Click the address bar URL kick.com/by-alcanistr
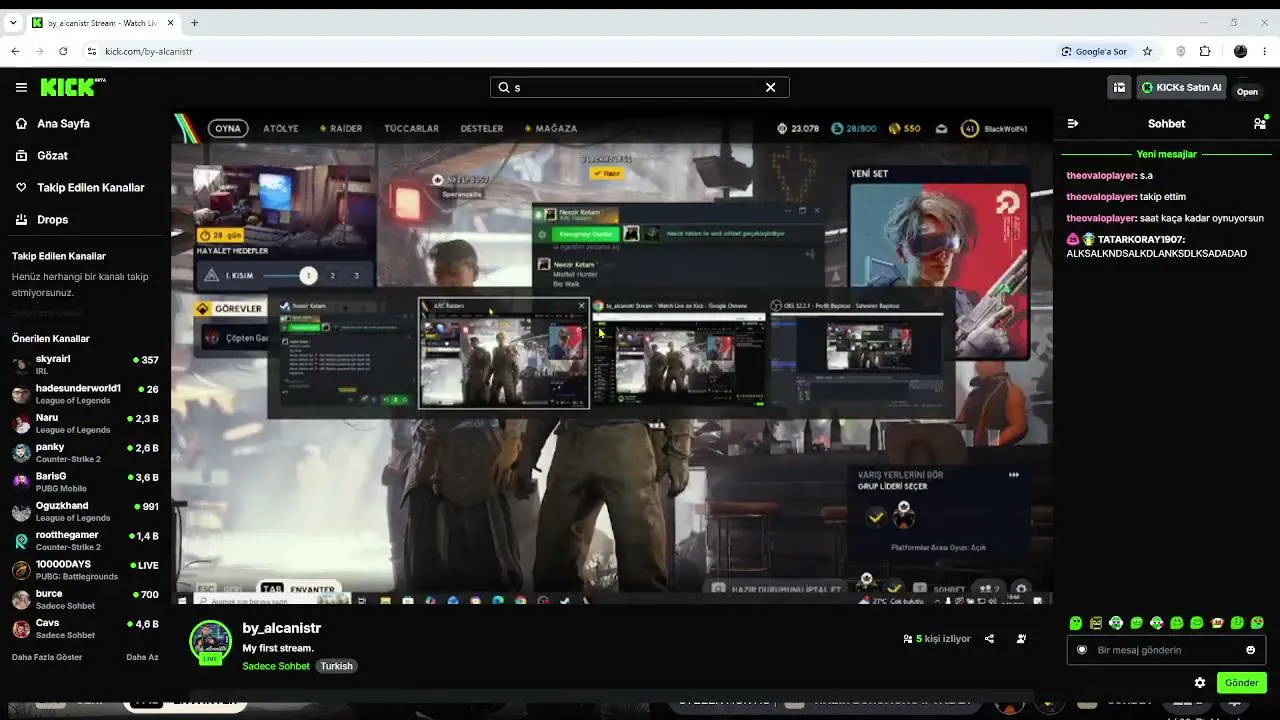Image resolution: width=1280 pixels, height=720 pixels. [149, 51]
